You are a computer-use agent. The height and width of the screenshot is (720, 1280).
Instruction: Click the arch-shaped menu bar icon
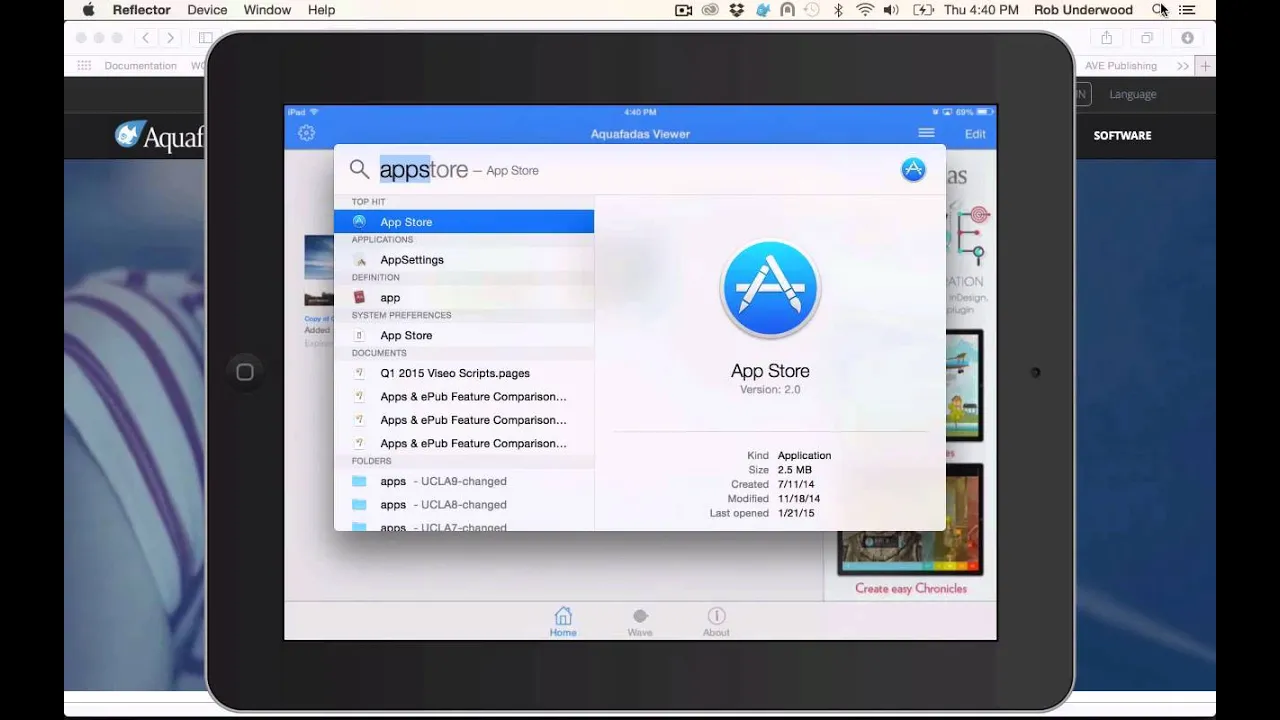787,10
